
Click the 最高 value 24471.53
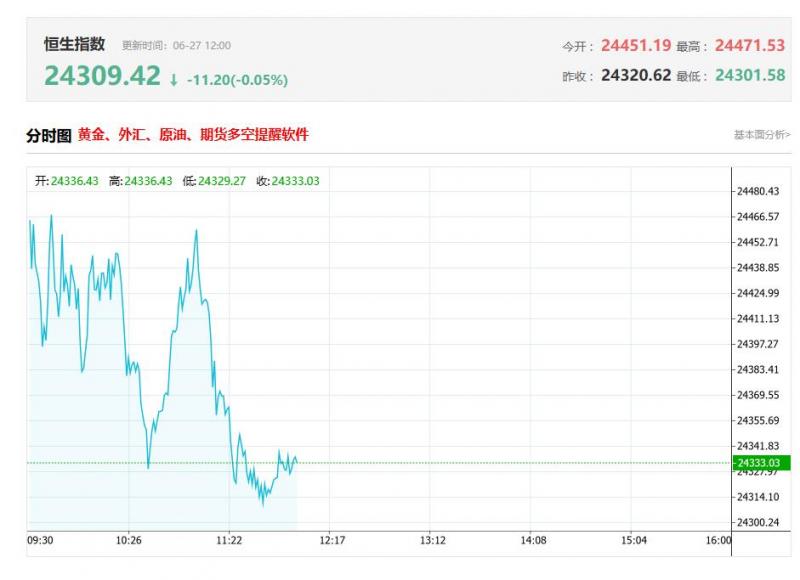[749, 45]
